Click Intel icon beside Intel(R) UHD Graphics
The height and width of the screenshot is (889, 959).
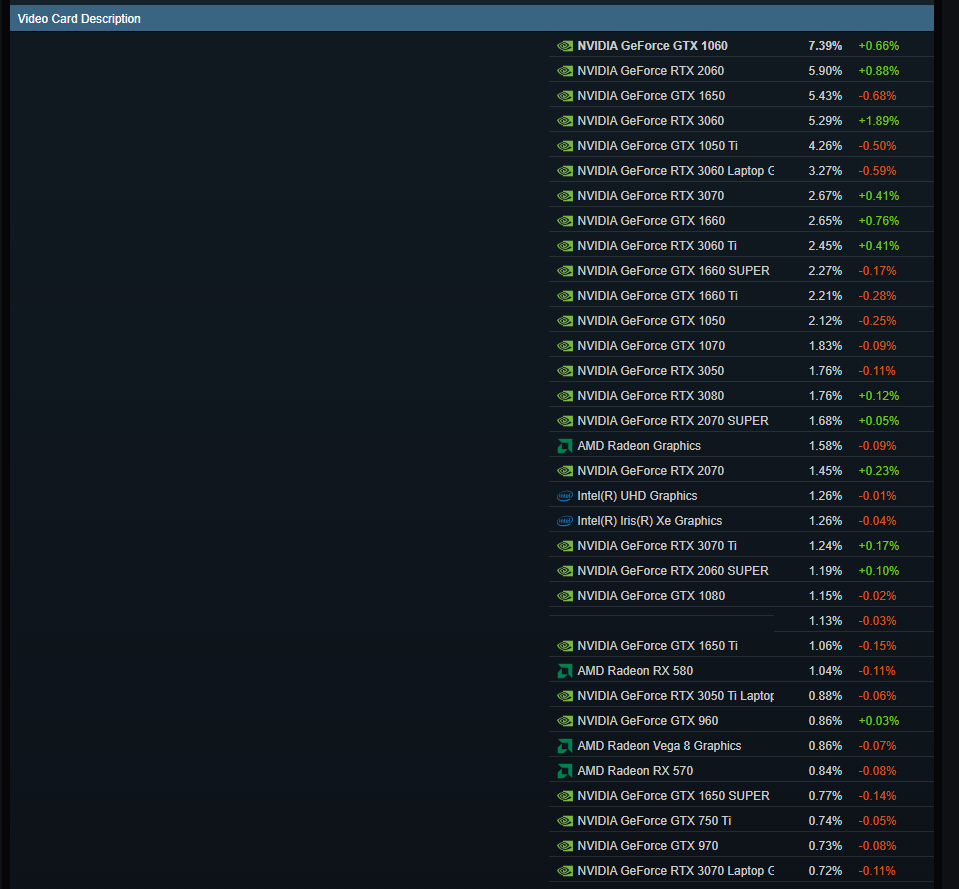(565, 496)
